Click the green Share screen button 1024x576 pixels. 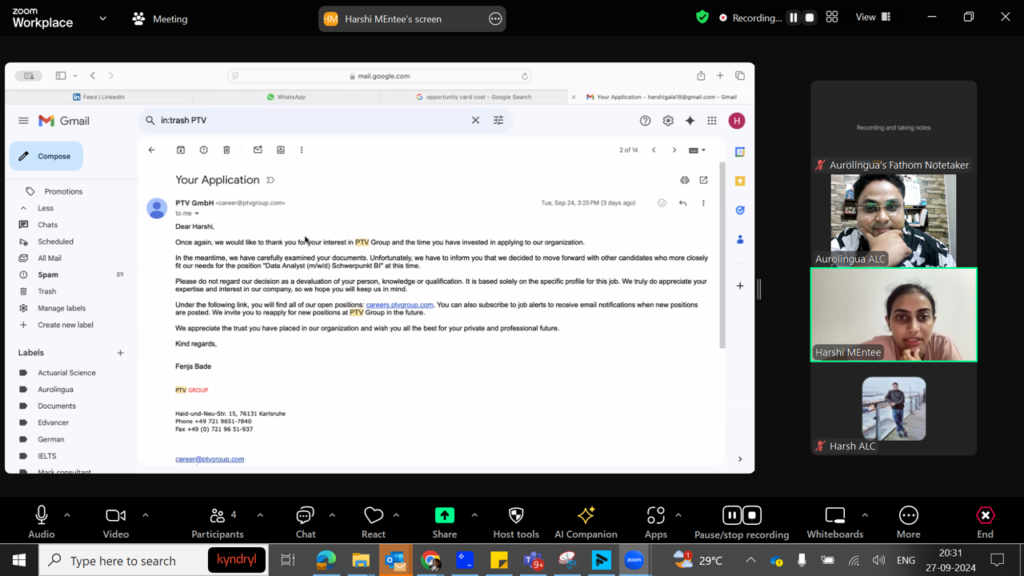click(x=444, y=516)
